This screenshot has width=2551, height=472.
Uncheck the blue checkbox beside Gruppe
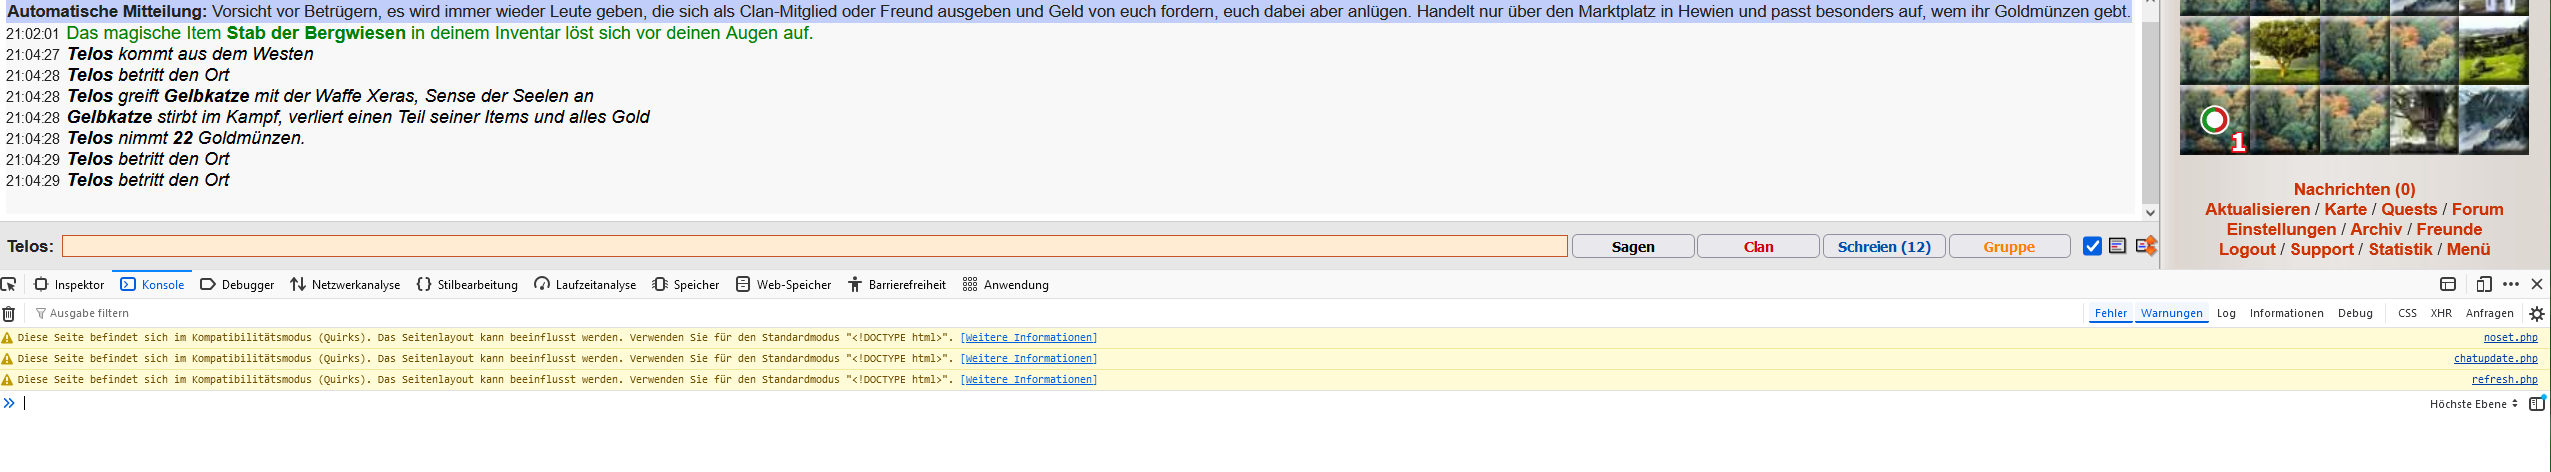[x=2092, y=246]
